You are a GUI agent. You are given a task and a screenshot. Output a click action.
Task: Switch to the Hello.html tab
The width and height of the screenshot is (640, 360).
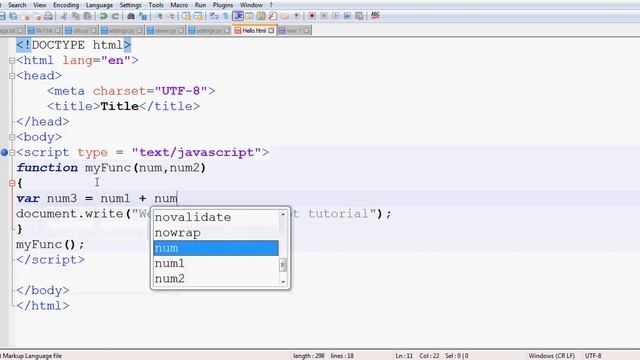255,30
